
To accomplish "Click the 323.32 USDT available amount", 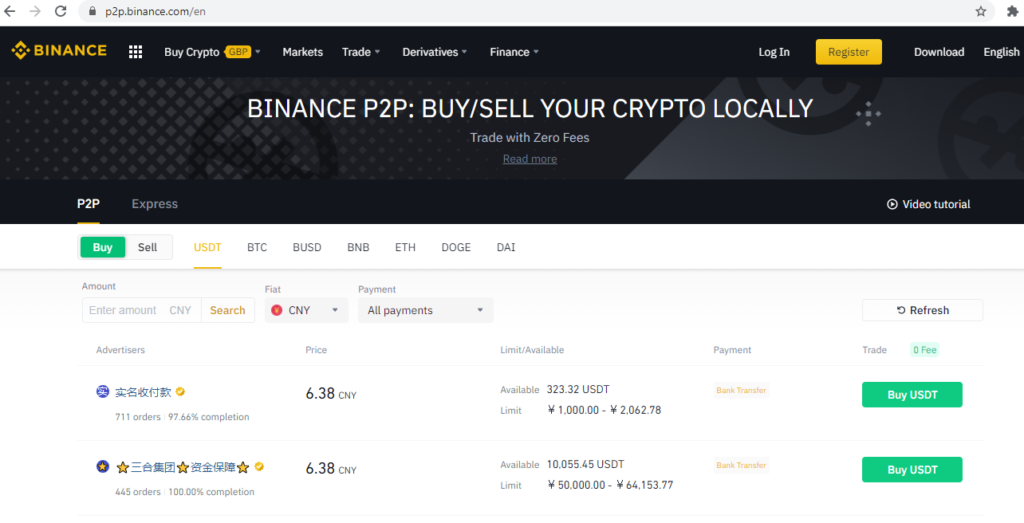I will coord(578,389).
